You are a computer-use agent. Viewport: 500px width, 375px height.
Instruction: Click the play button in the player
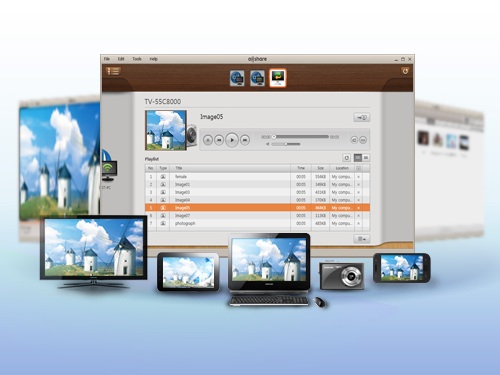(232, 140)
